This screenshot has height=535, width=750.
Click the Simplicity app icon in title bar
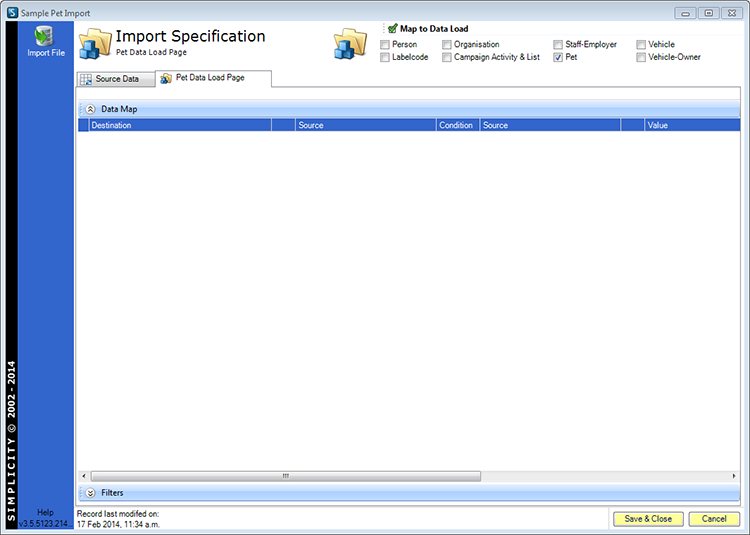pos(12,13)
